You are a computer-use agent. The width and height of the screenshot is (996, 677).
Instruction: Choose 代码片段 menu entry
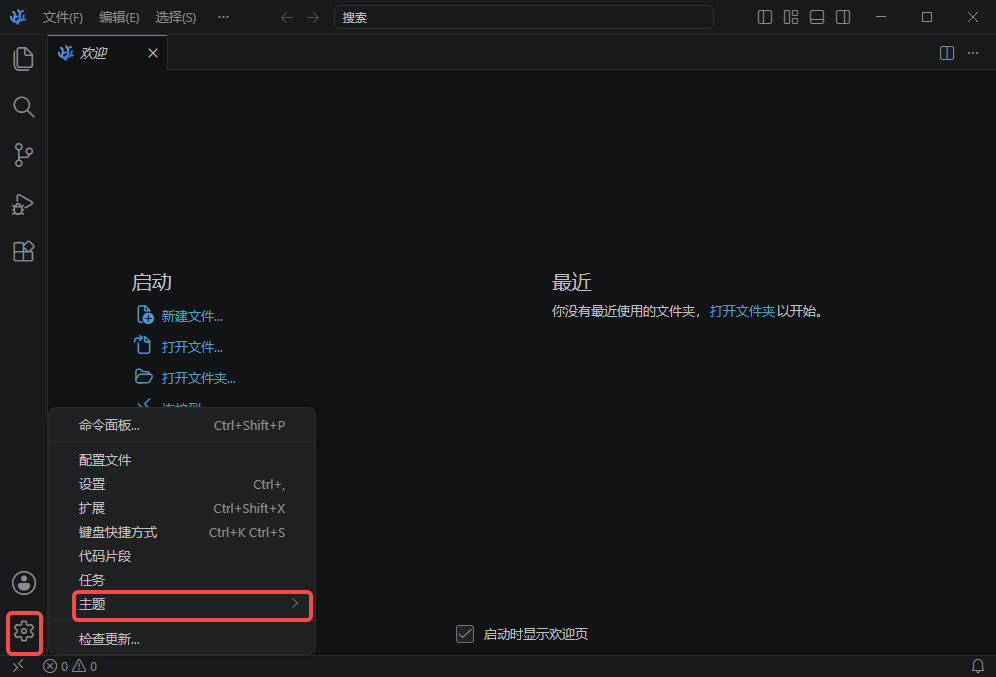[x=182, y=556]
